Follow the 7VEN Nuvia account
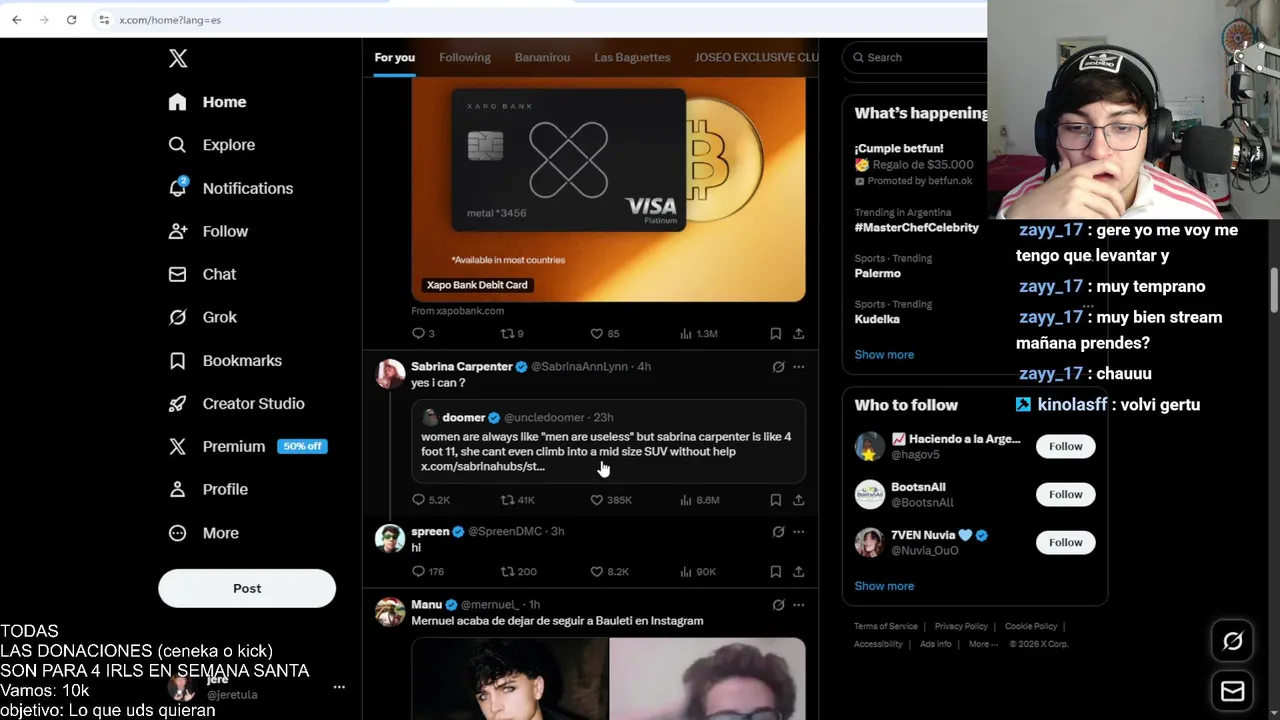 [1065, 542]
